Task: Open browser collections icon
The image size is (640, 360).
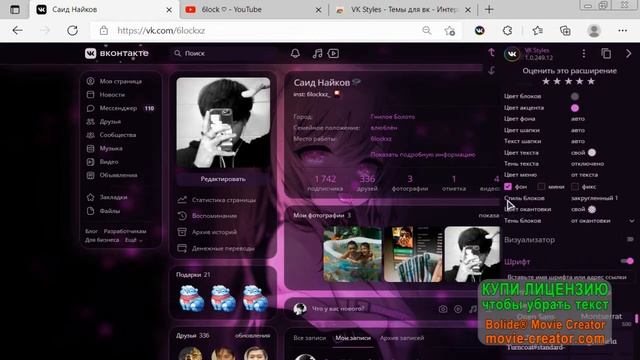Action: pyautogui.click(x=565, y=31)
